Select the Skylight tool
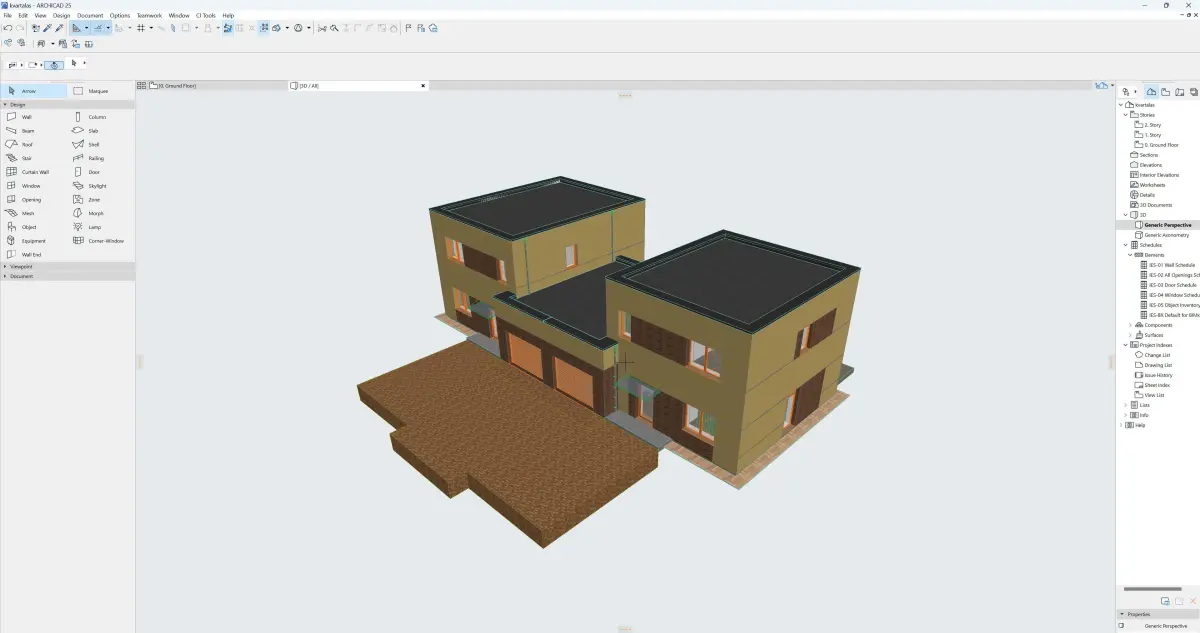 click(100, 186)
